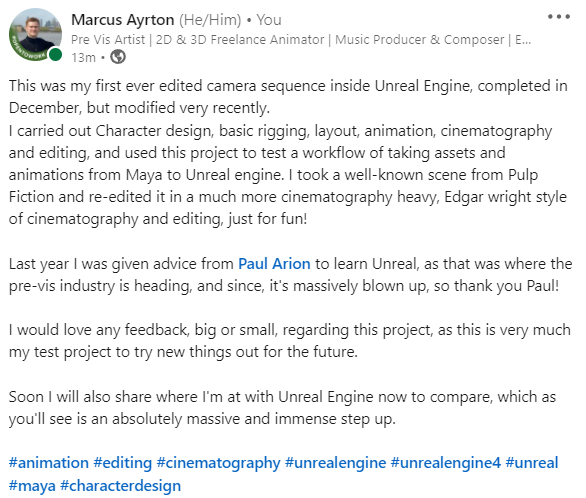Screen dimensions: 586x498
Task: Click the Pre Vis Artist headline text
Action: (301, 39)
